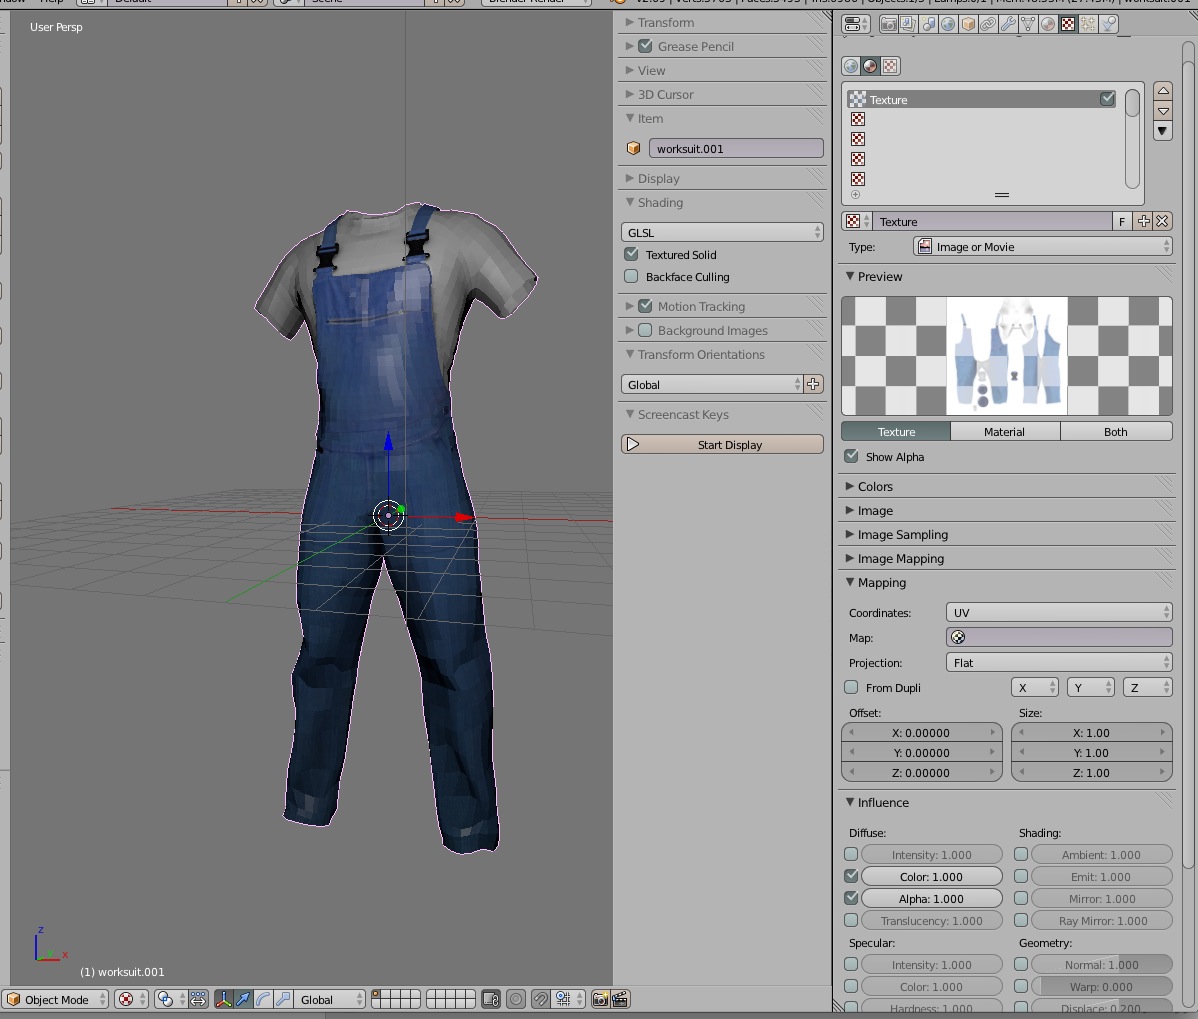1198x1019 pixels.
Task: Enable the Background Images checkbox
Action: coord(645,330)
